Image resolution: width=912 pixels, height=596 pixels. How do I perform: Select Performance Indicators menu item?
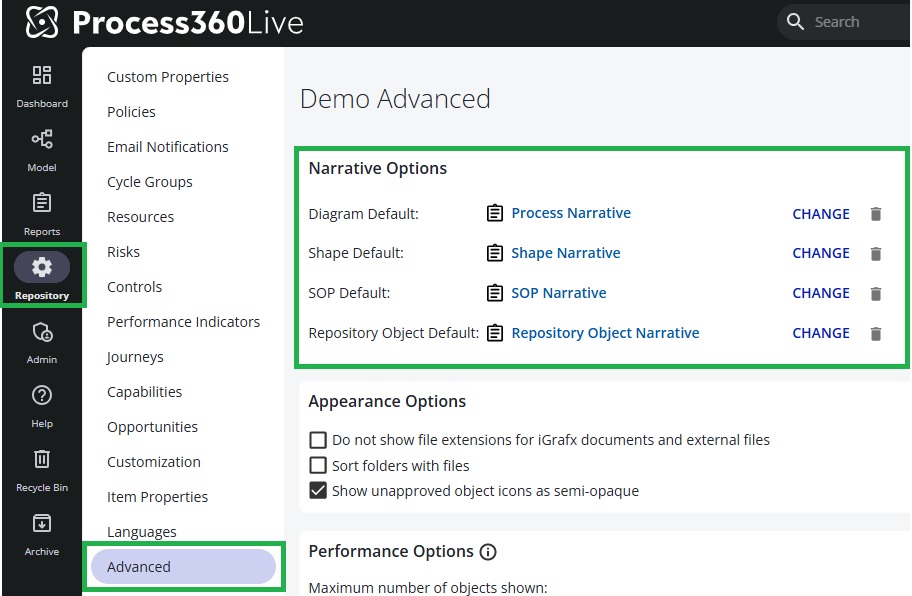[183, 322]
